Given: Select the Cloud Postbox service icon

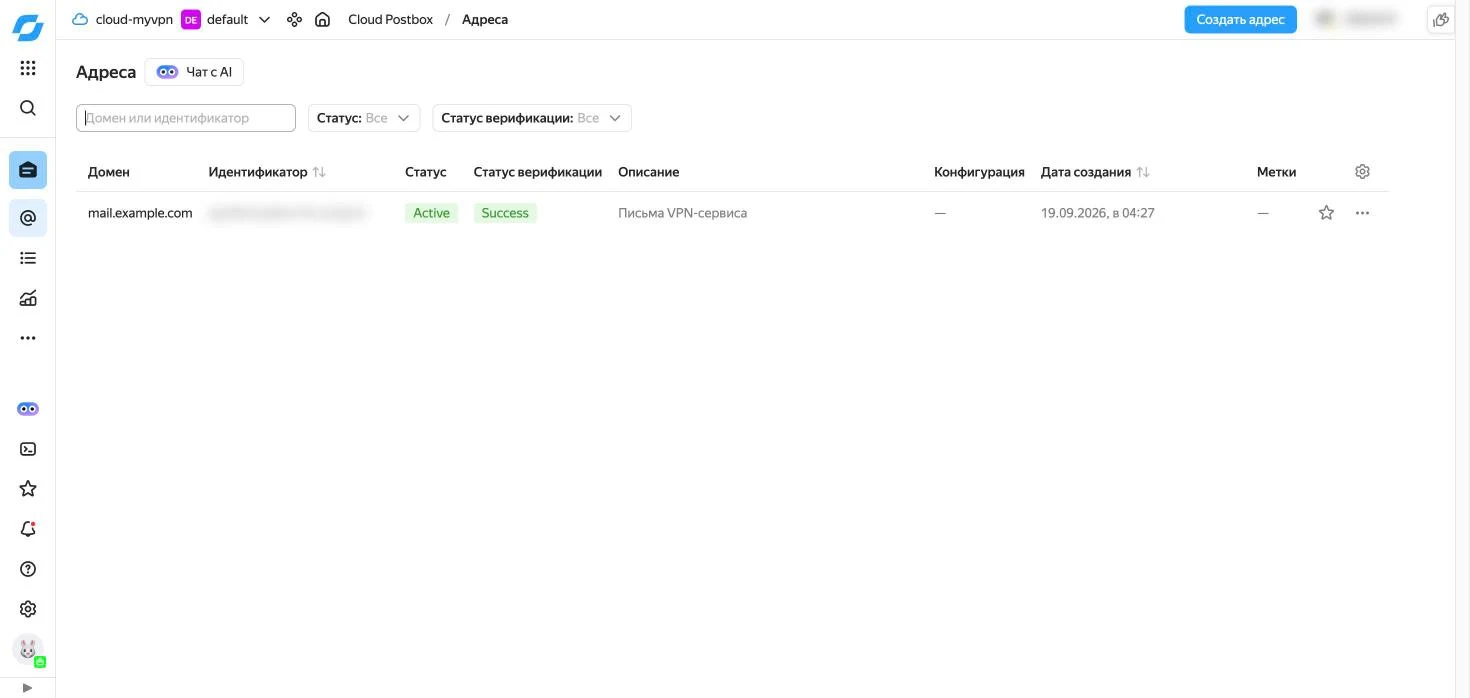Looking at the screenshot, I should (28, 170).
